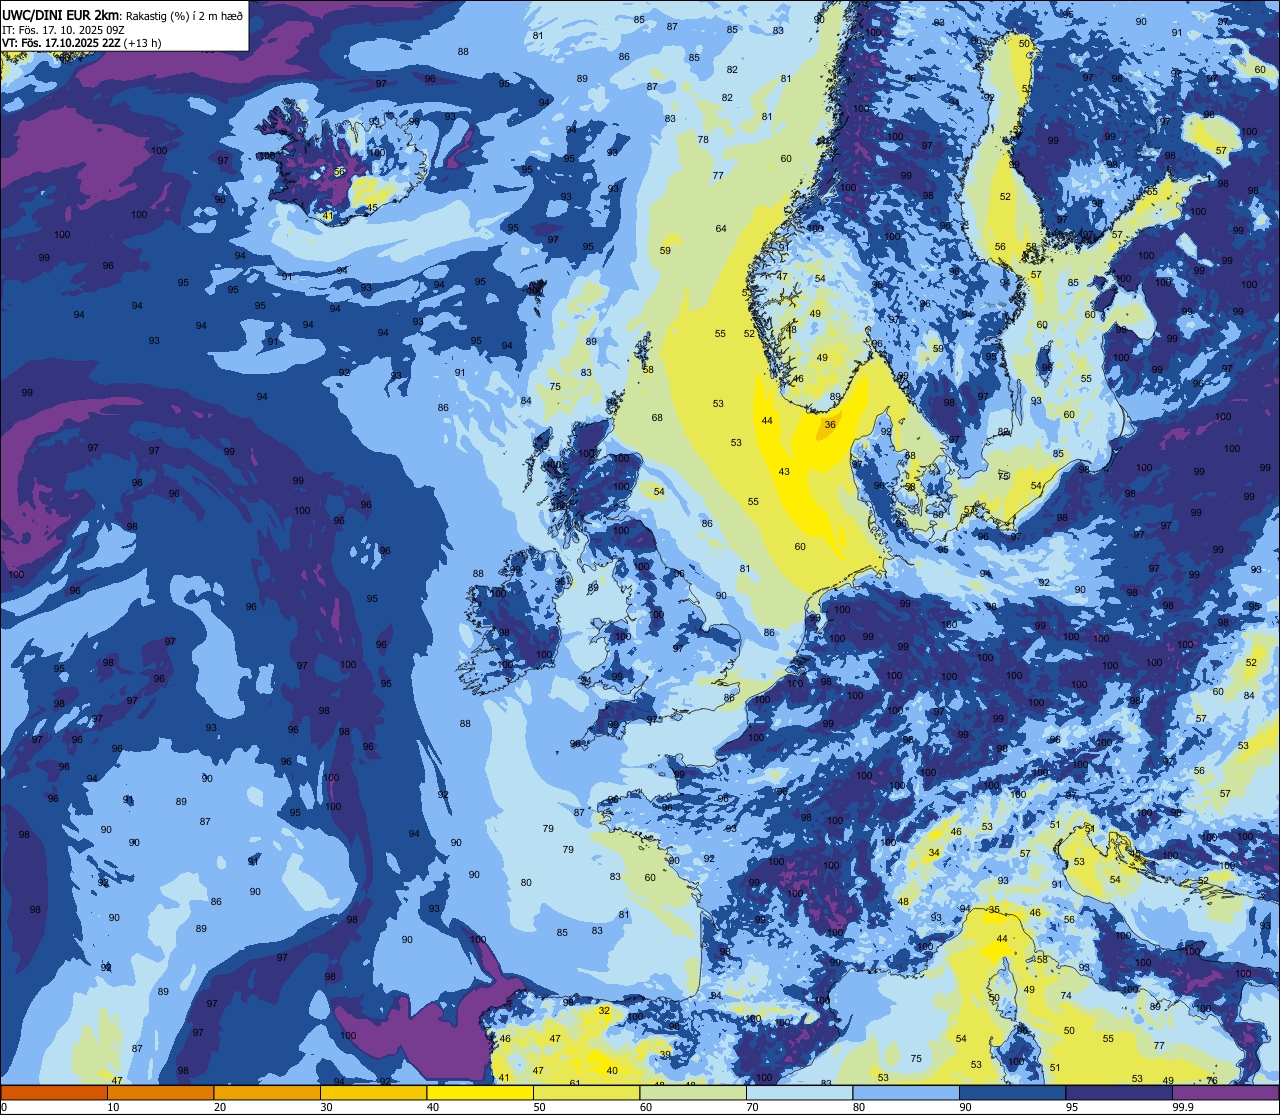Click the 34 humidity value in the Alps
Viewport: 1280px width, 1115px height.
(934, 853)
